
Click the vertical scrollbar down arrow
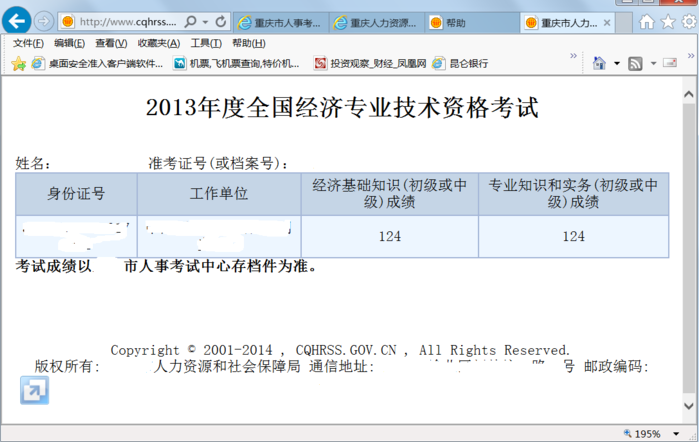click(689, 405)
